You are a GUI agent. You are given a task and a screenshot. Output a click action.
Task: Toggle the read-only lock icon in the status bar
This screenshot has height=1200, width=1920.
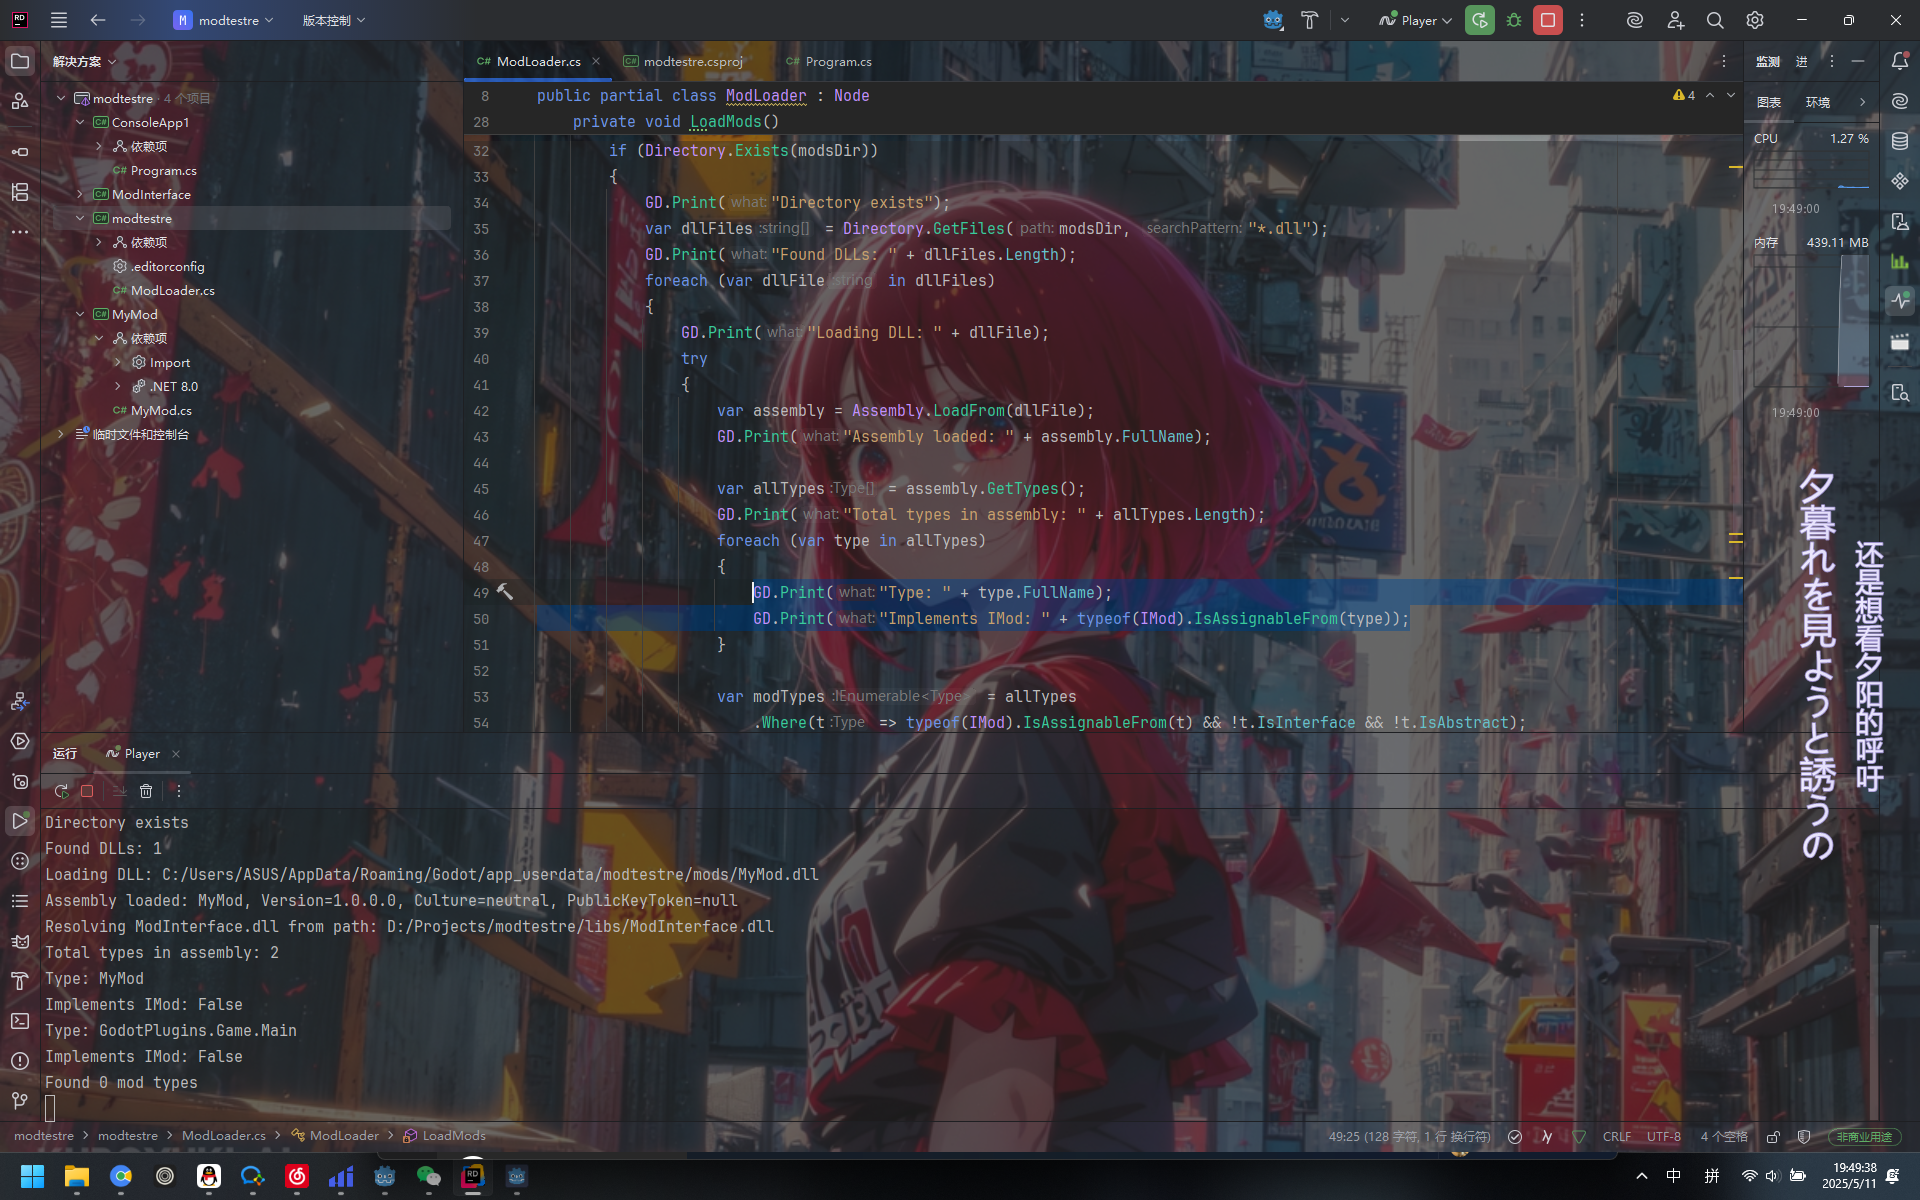(1773, 1136)
